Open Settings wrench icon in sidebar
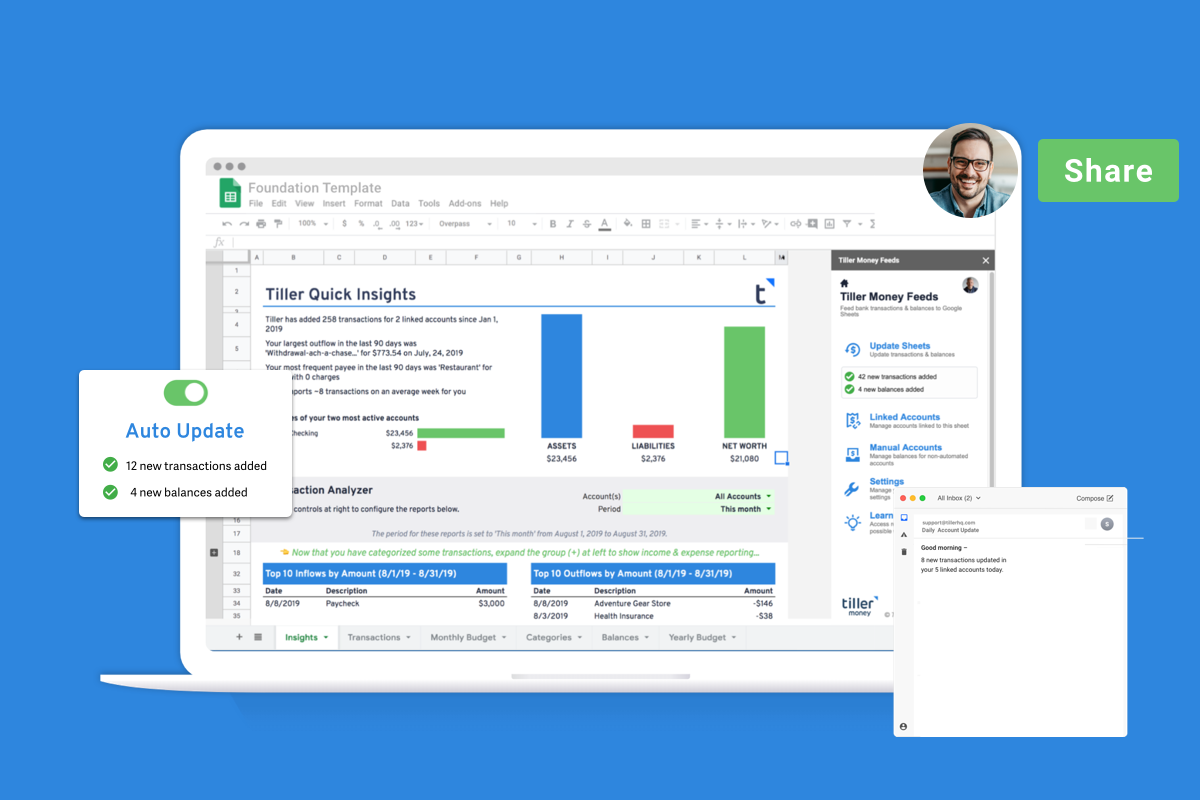This screenshot has width=1200, height=800. [x=852, y=489]
